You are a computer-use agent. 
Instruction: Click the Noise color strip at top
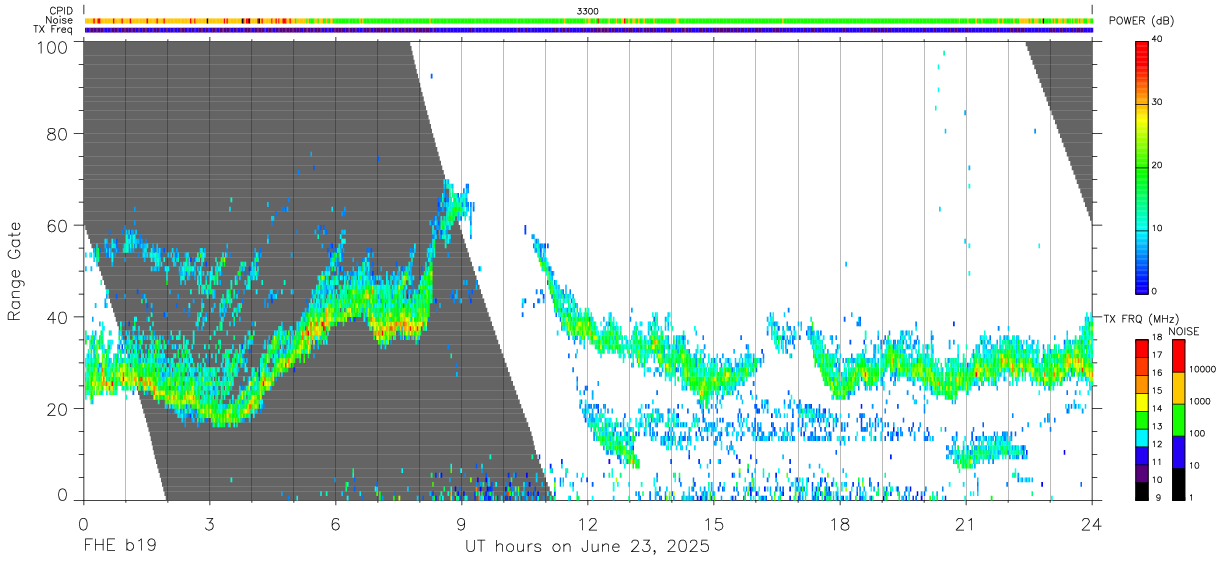tap(588, 20)
